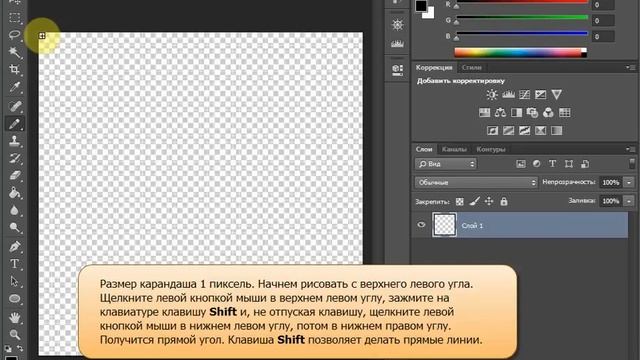Image resolution: width=640 pixels, height=360 pixels.
Task: Select the Dodge tool
Action: pyautogui.click(x=15, y=228)
